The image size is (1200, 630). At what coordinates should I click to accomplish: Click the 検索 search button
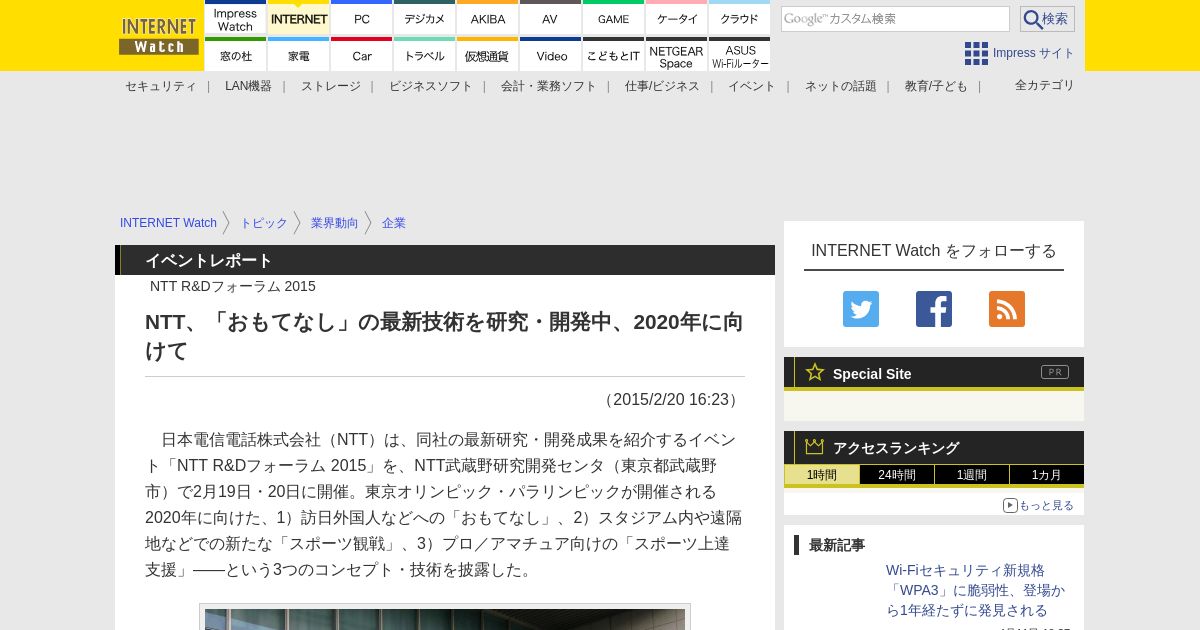pos(1047,19)
